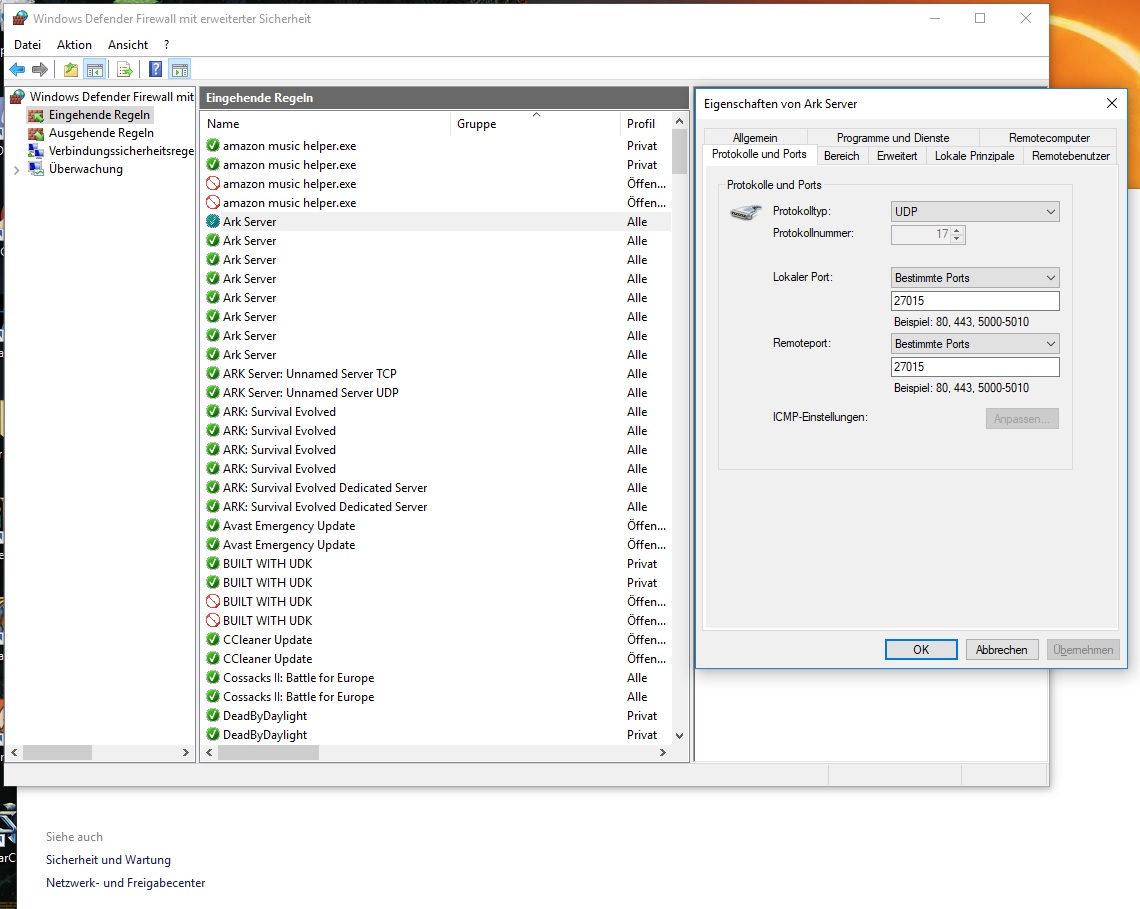Select the Protokolle und Ports tab
This screenshot has height=909, width=1140.
point(759,154)
